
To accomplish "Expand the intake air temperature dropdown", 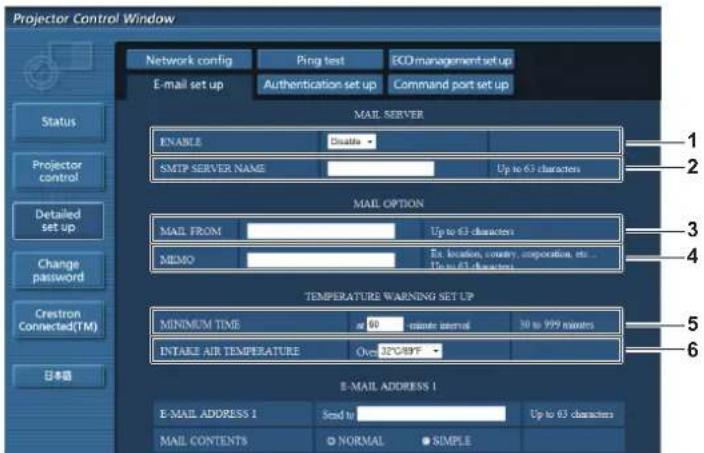I will click(x=410, y=351).
